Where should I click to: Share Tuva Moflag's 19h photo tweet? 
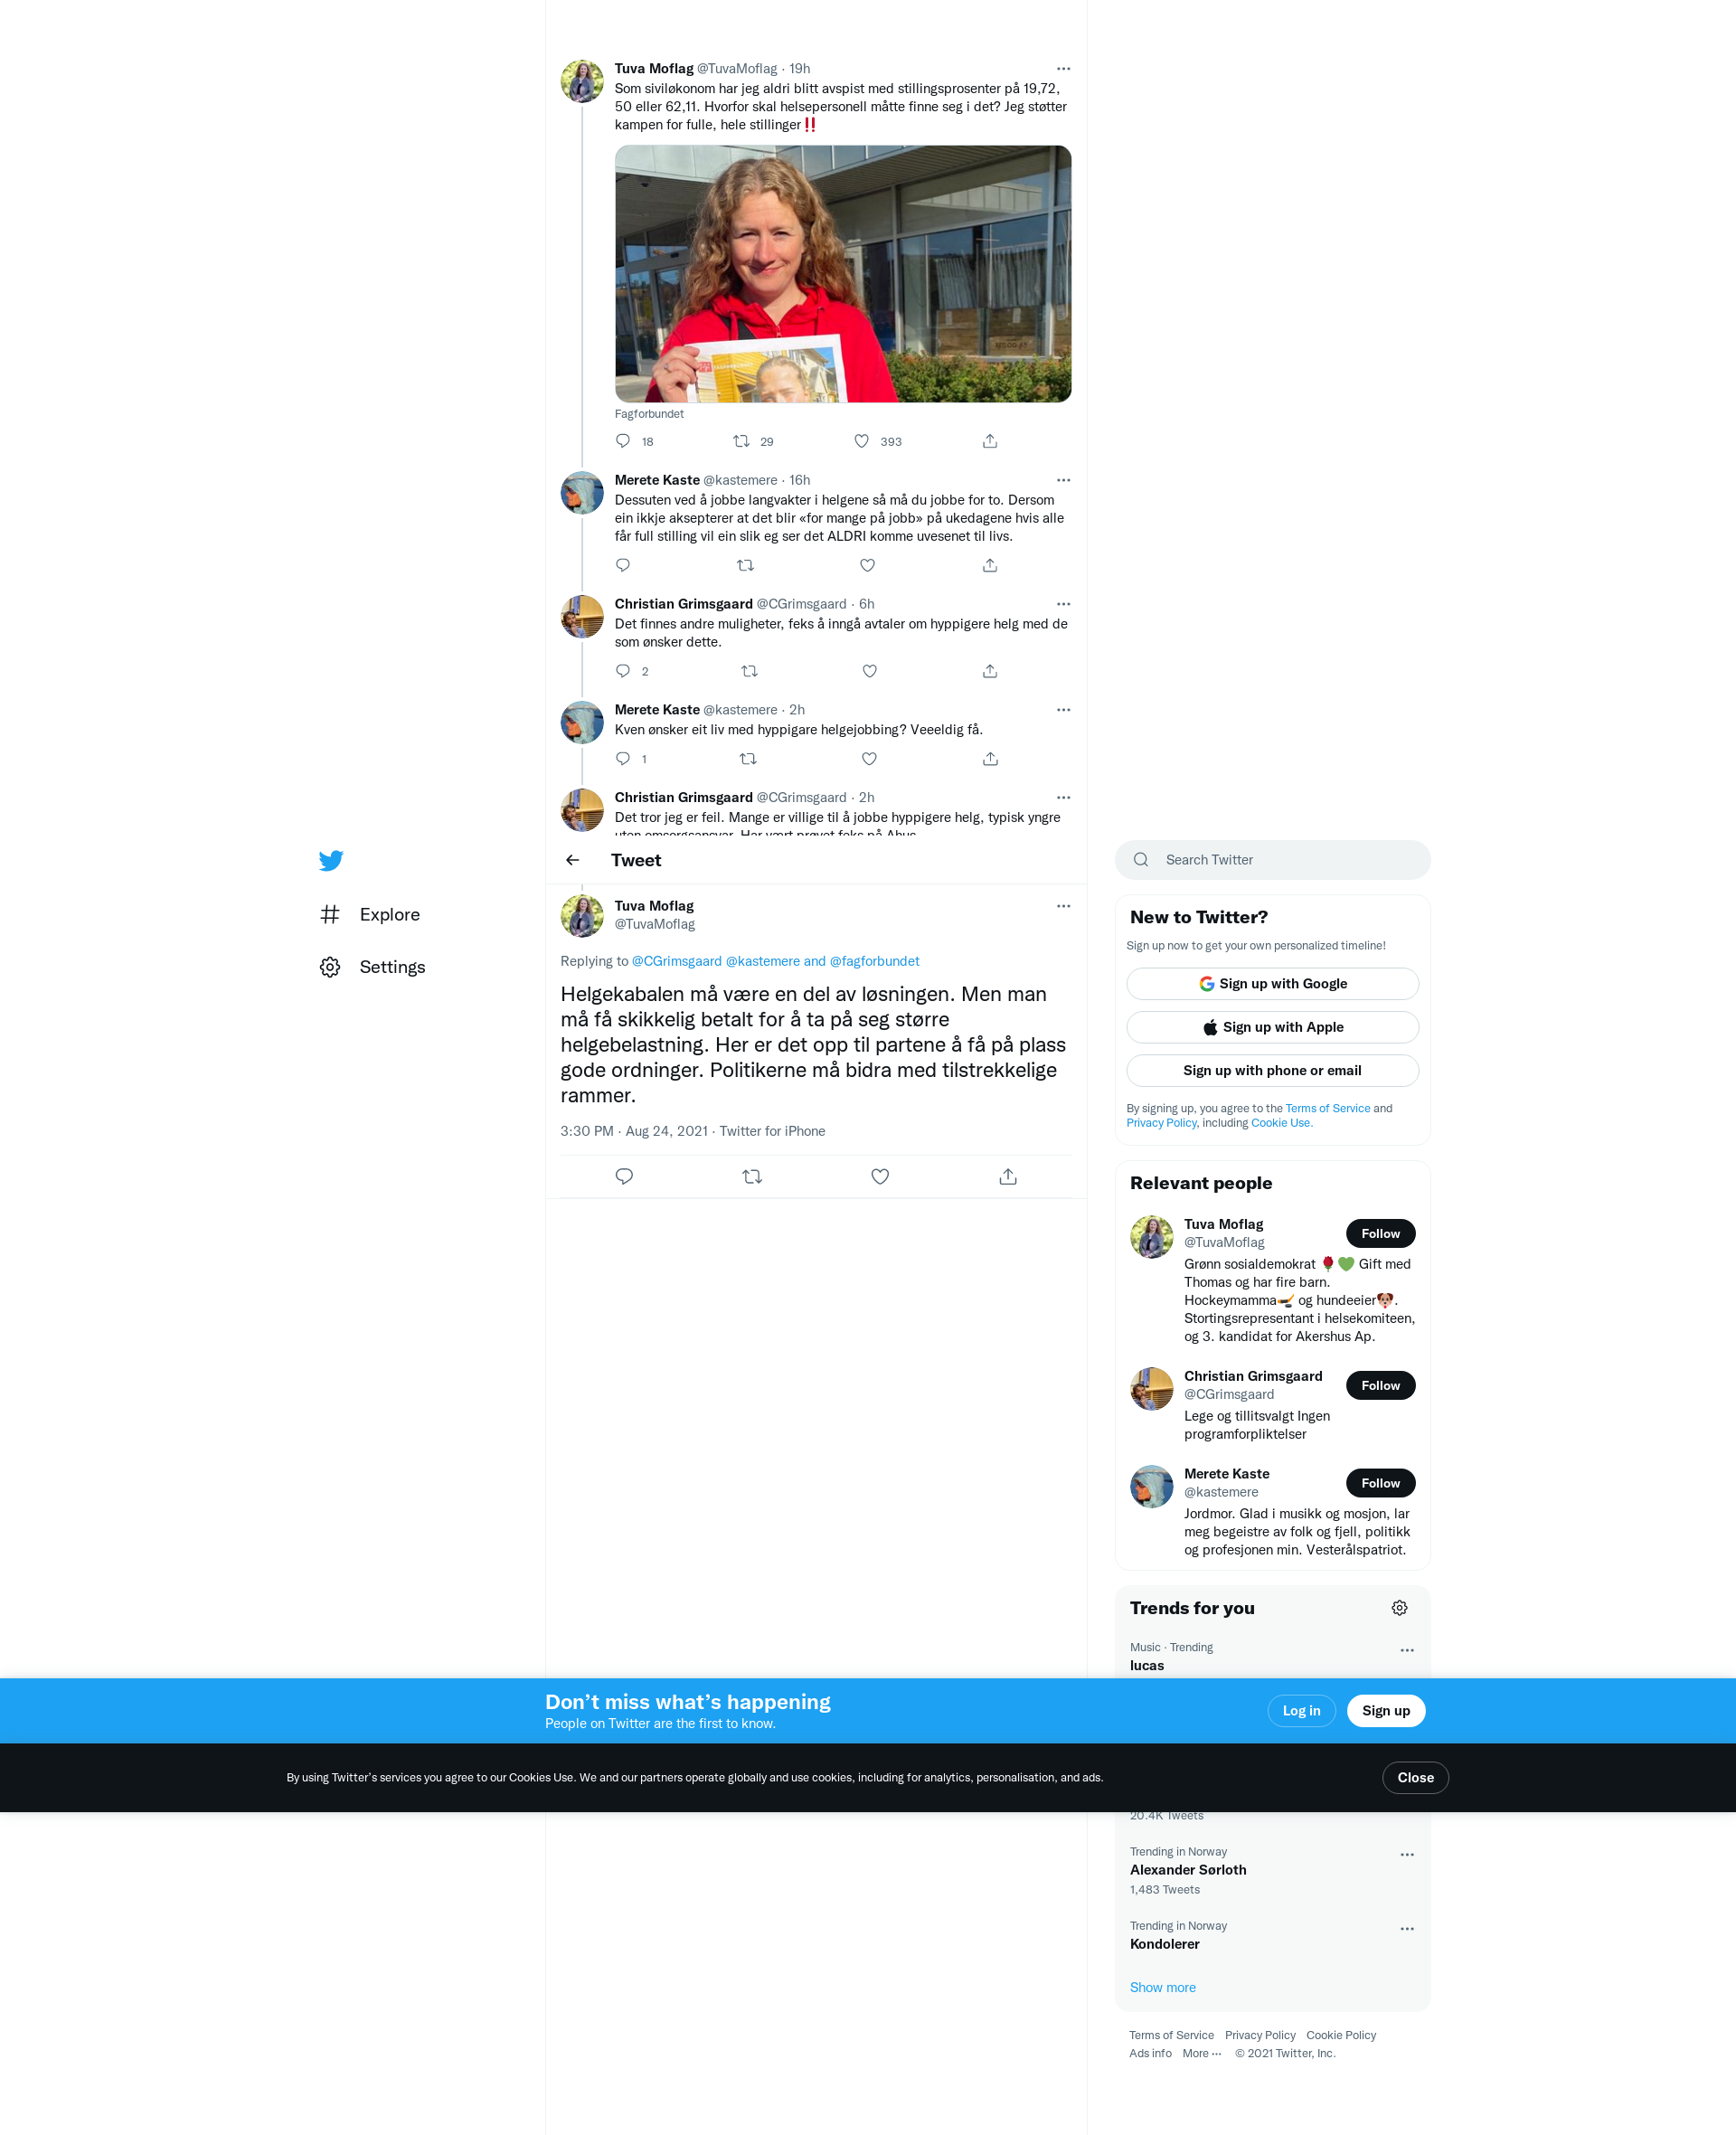click(x=990, y=441)
